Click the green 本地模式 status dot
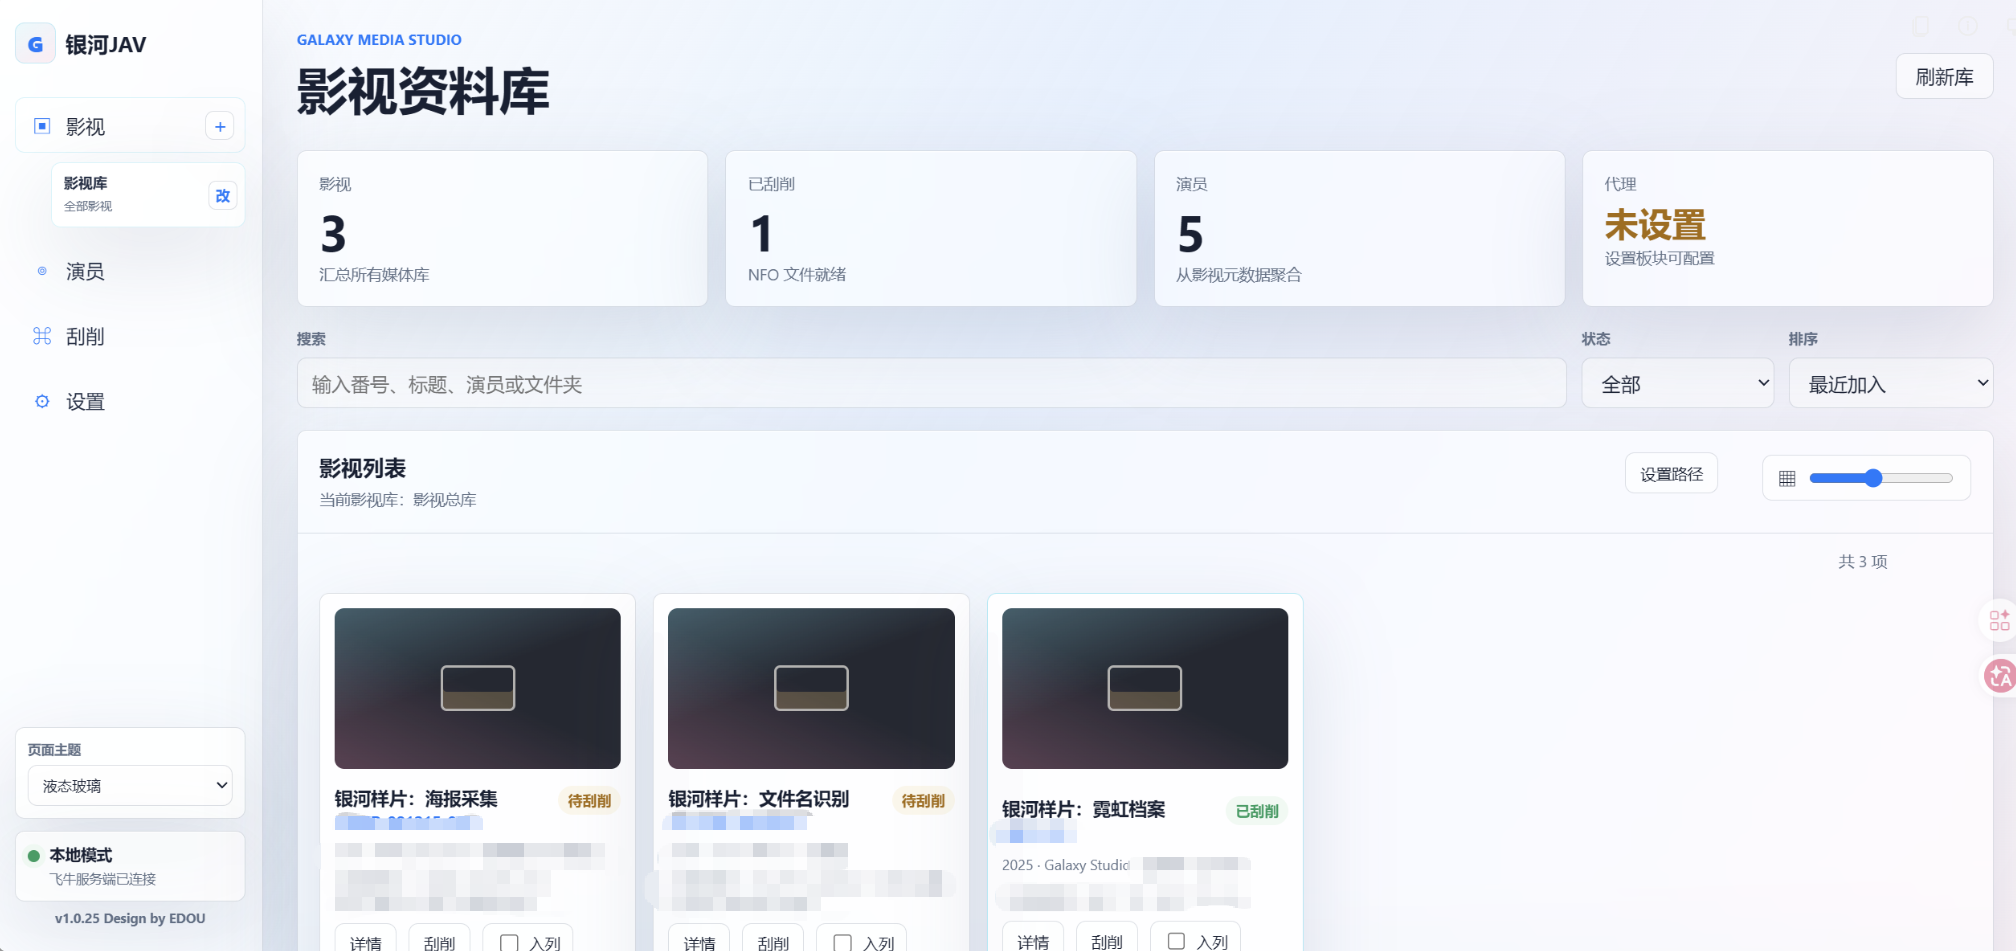The height and width of the screenshot is (951, 2016). pyautogui.click(x=34, y=856)
